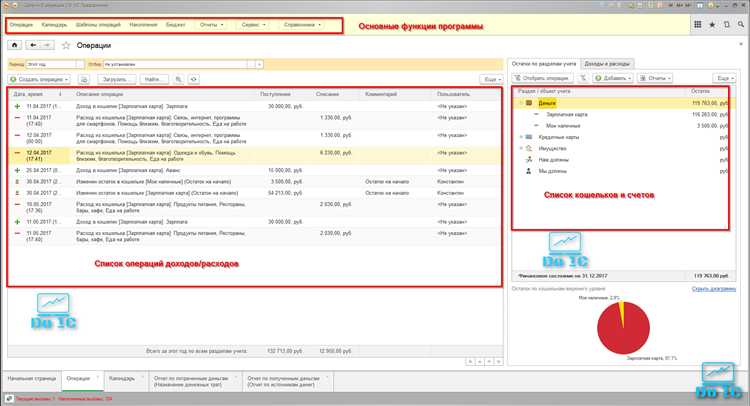Expand the Кредитные карты tree section
The image size is (750, 406).
(521, 137)
